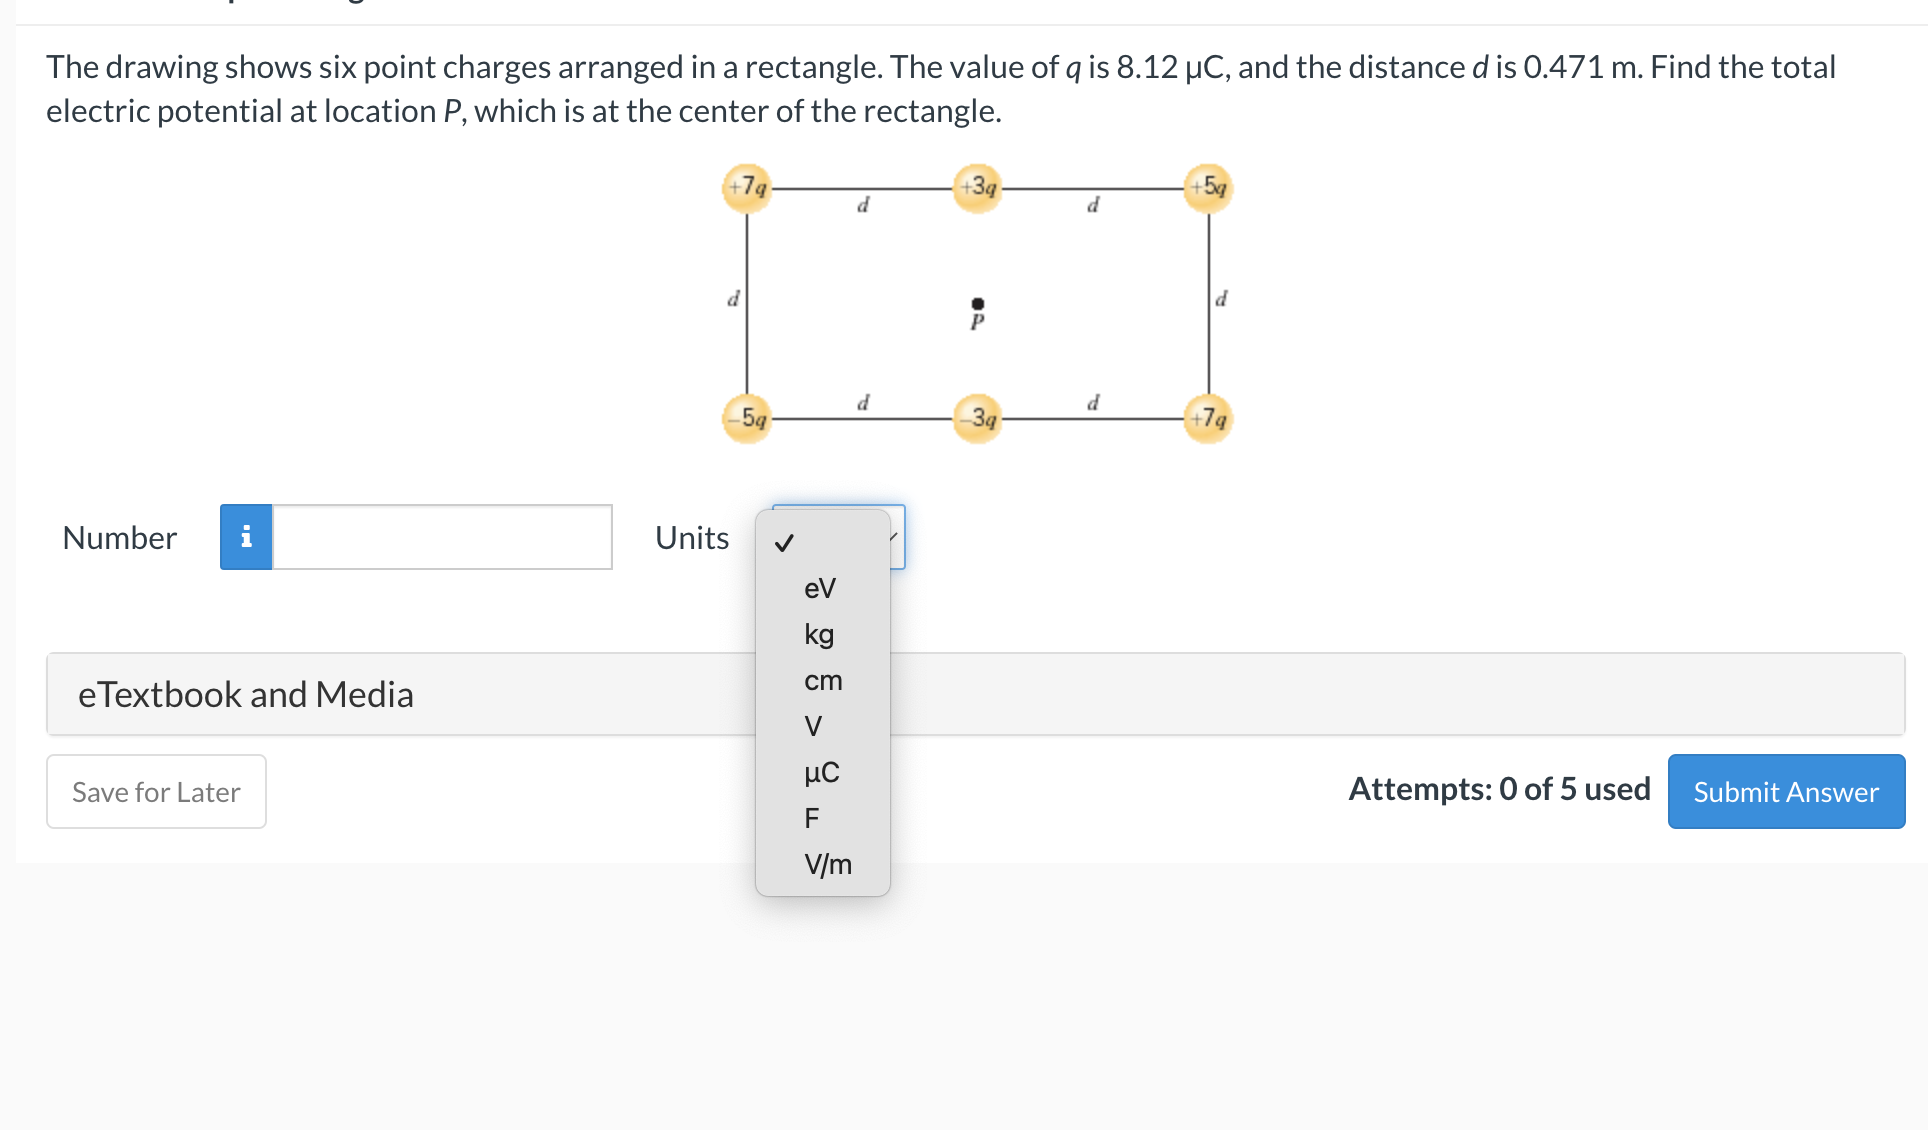Select µC from the units list
1928x1130 pixels.
point(821,772)
